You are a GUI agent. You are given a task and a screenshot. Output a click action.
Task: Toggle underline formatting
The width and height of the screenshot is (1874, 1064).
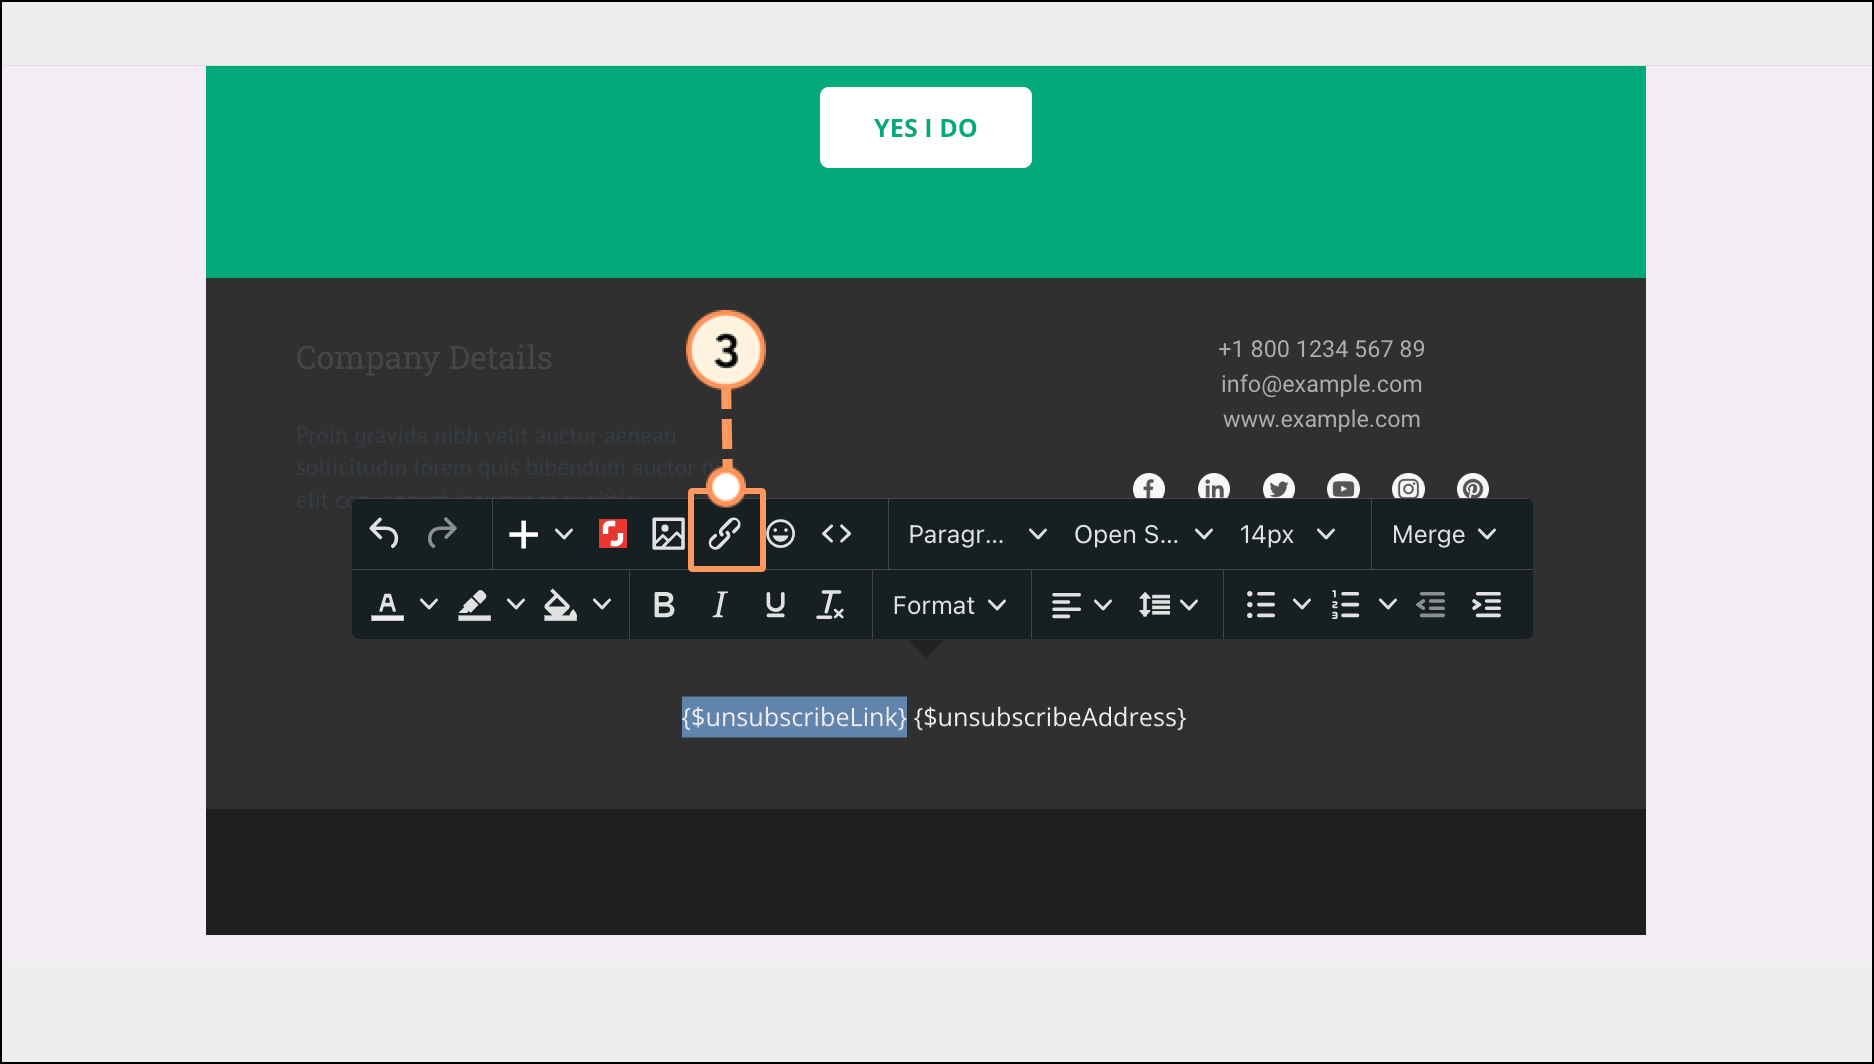click(x=775, y=605)
